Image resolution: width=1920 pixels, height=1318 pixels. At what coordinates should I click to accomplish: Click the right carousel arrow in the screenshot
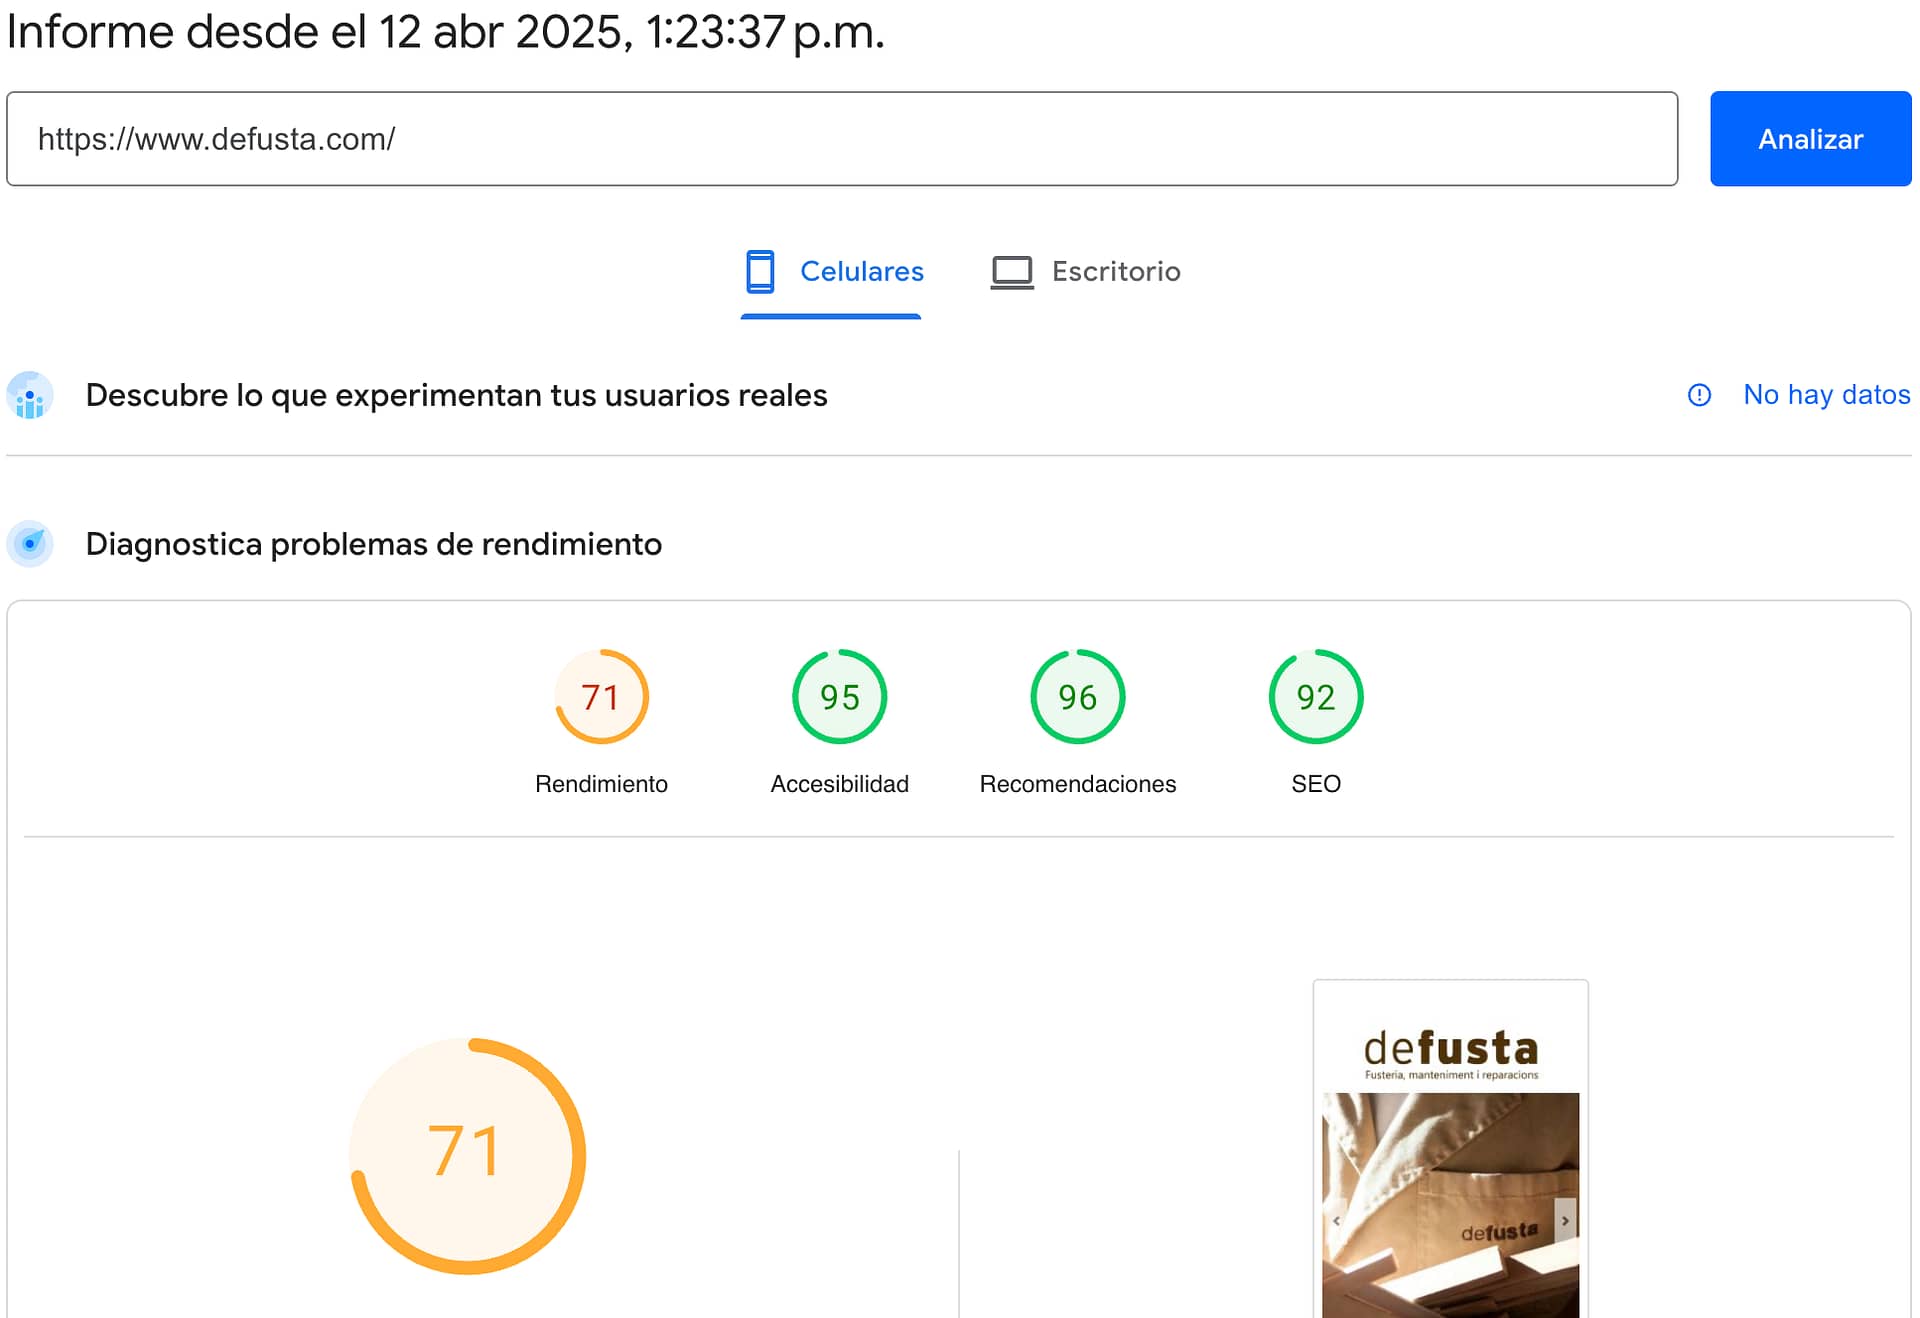pyautogui.click(x=1565, y=1221)
